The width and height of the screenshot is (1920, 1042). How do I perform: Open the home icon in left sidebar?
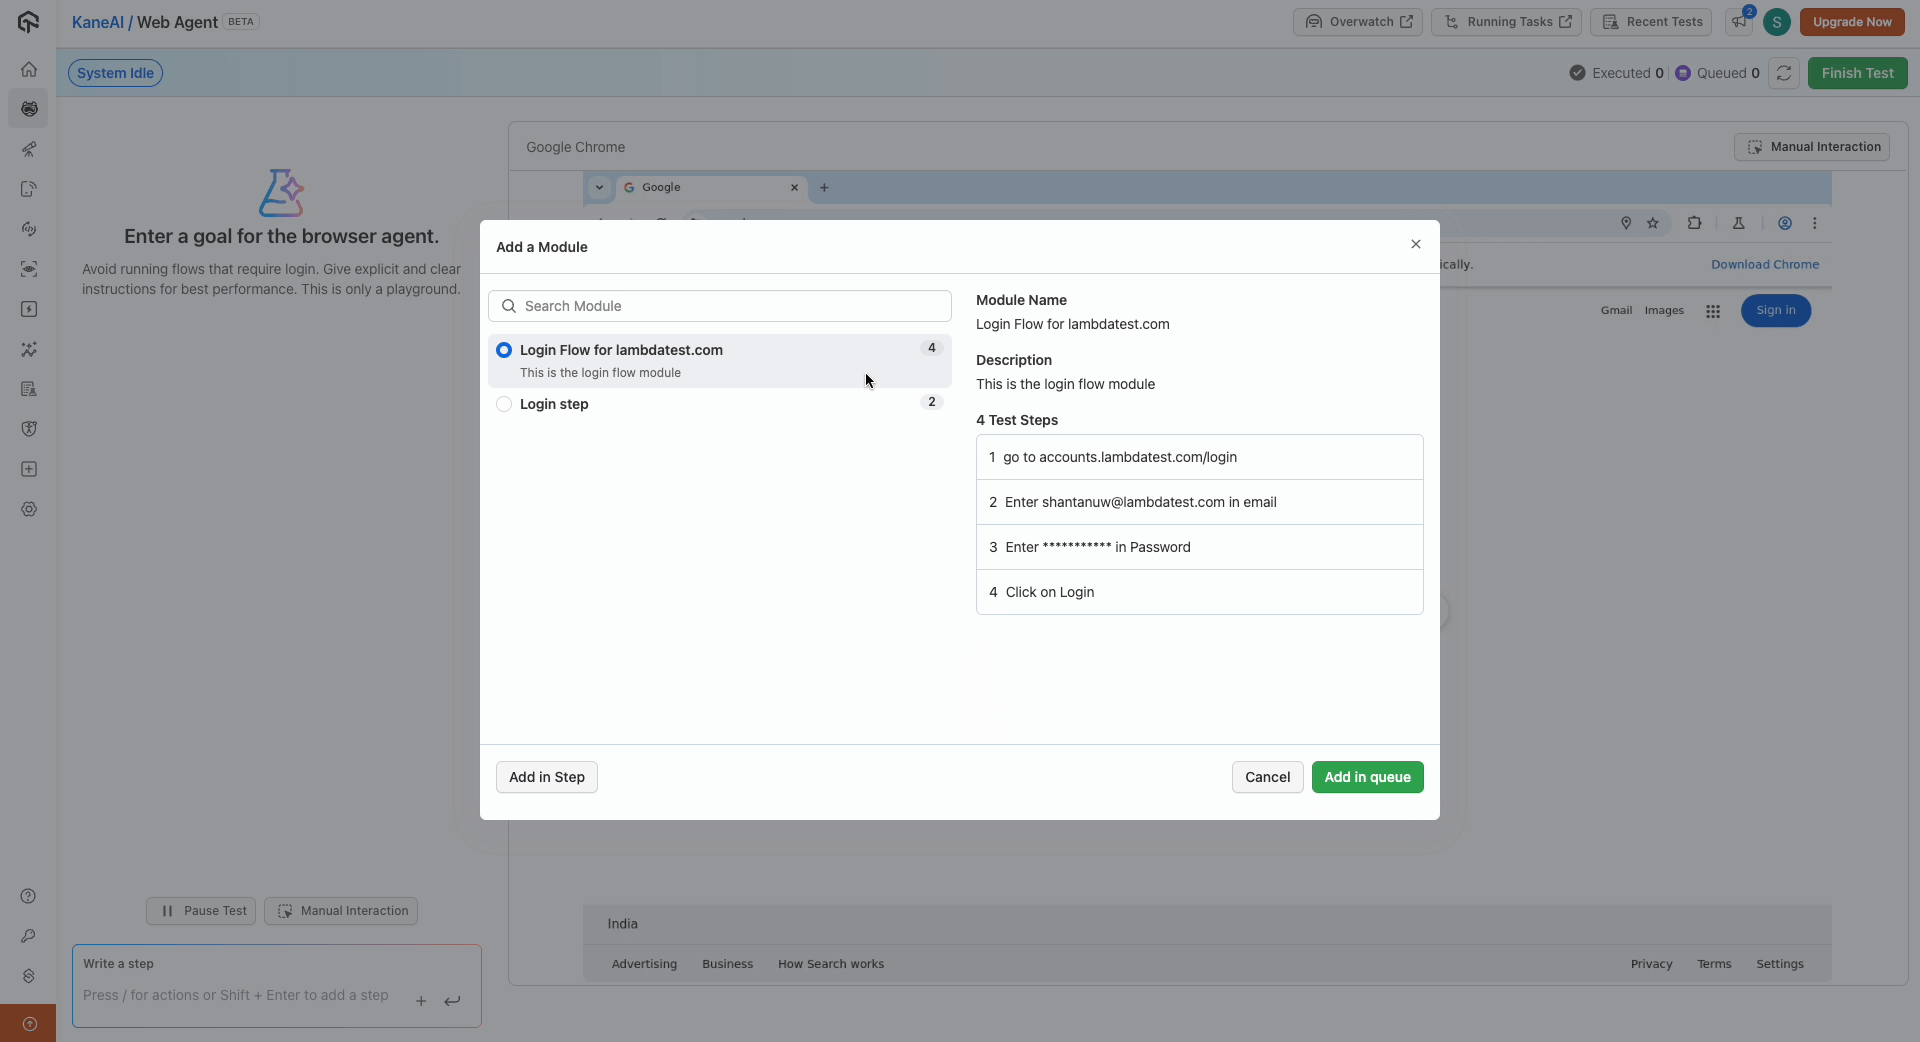(29, 69)
